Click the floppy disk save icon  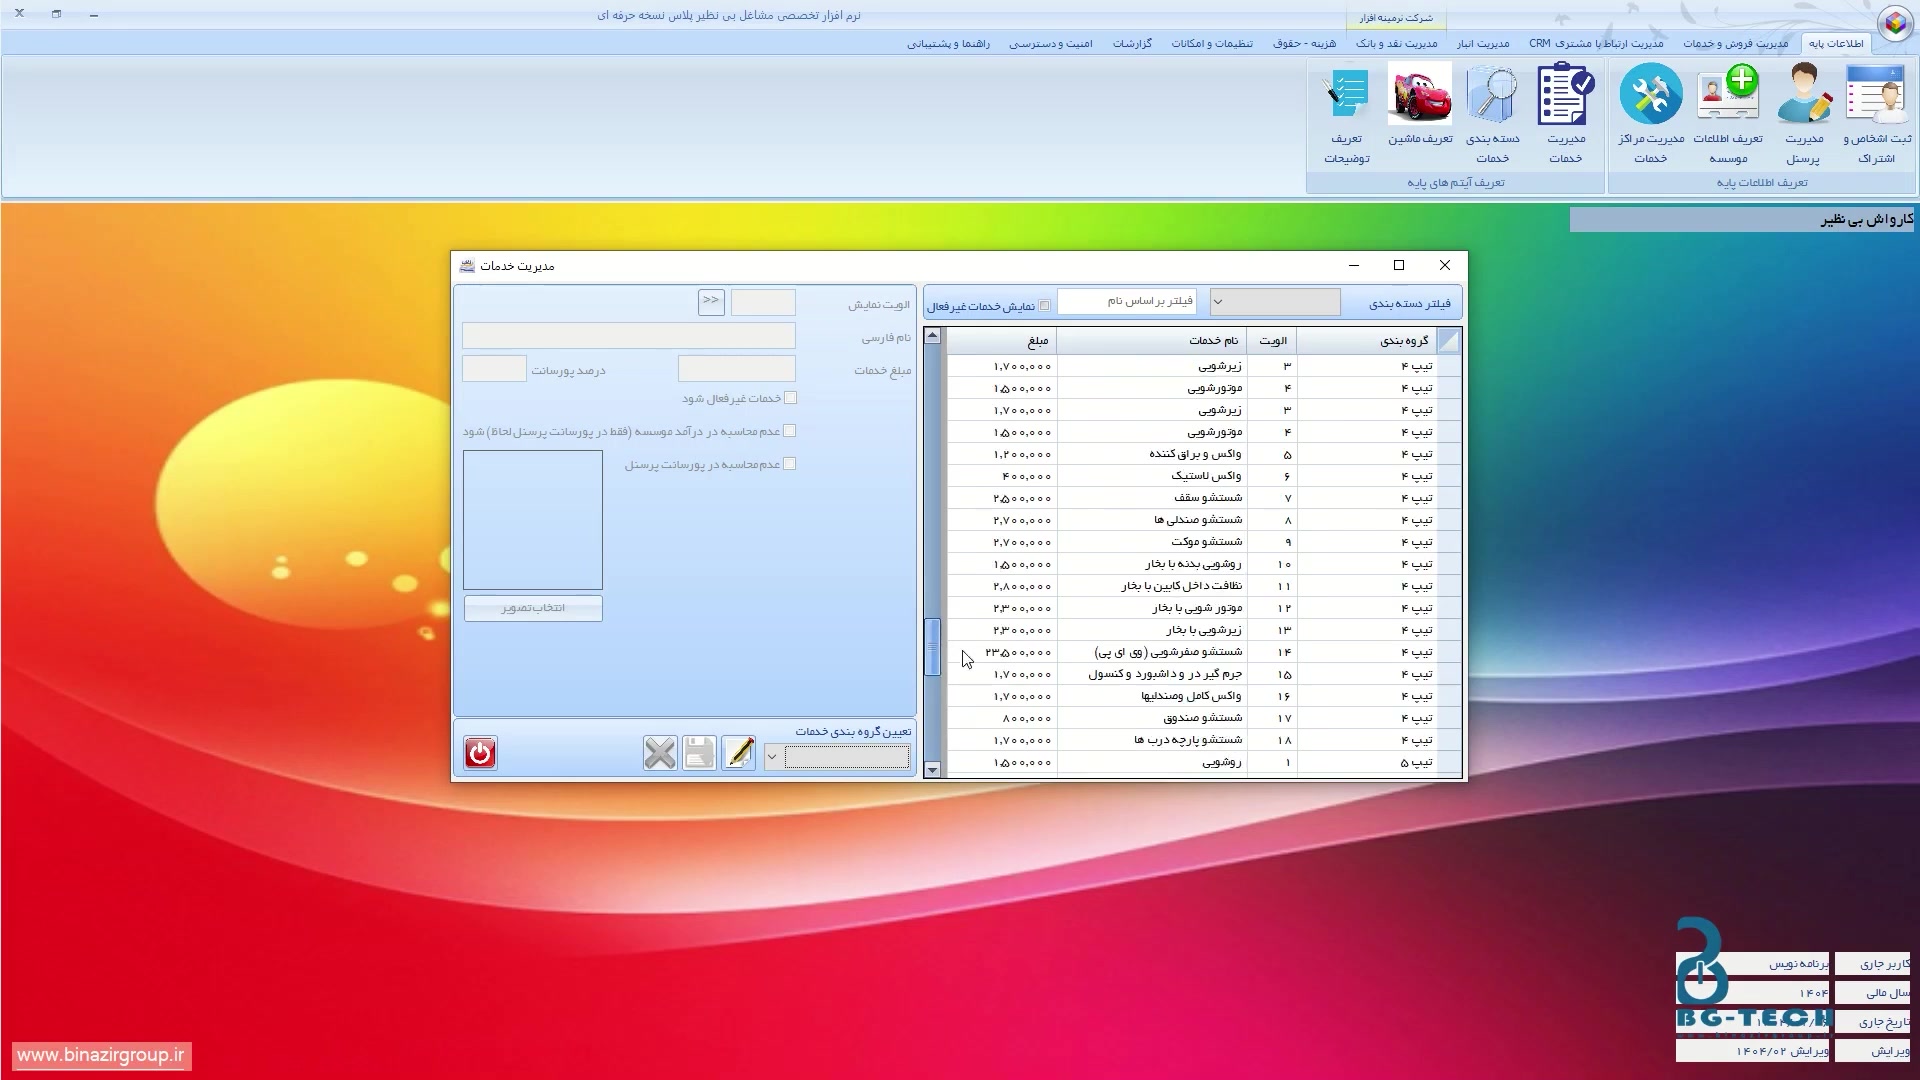pyautogui.click(x=699, y=753)
